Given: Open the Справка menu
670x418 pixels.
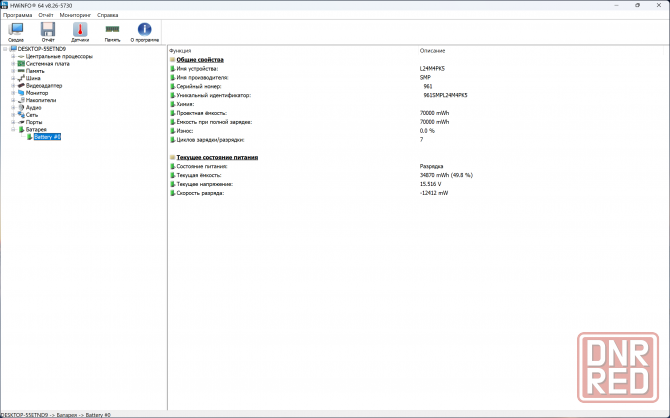Looking at the screenshot, I should click(107, 15).
